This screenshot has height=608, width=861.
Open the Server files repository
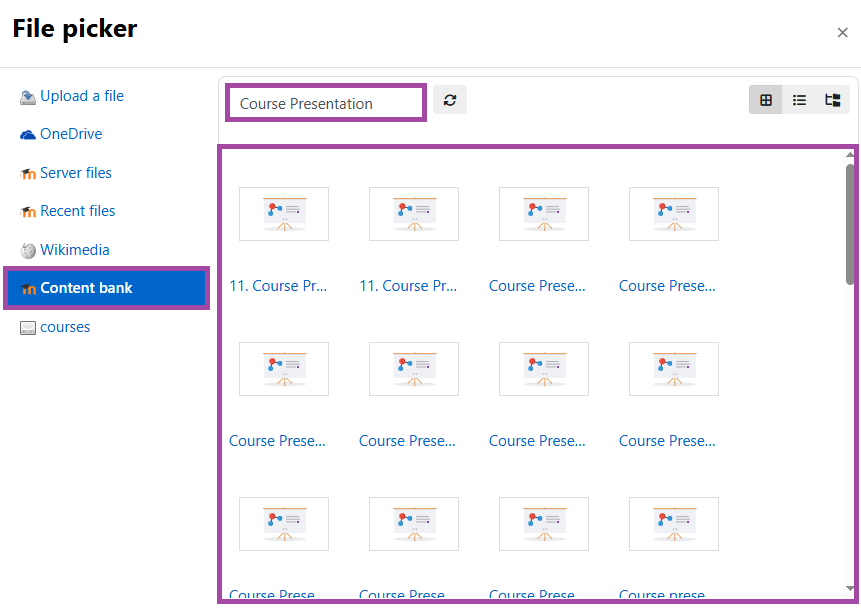click(x=65, y=173)
